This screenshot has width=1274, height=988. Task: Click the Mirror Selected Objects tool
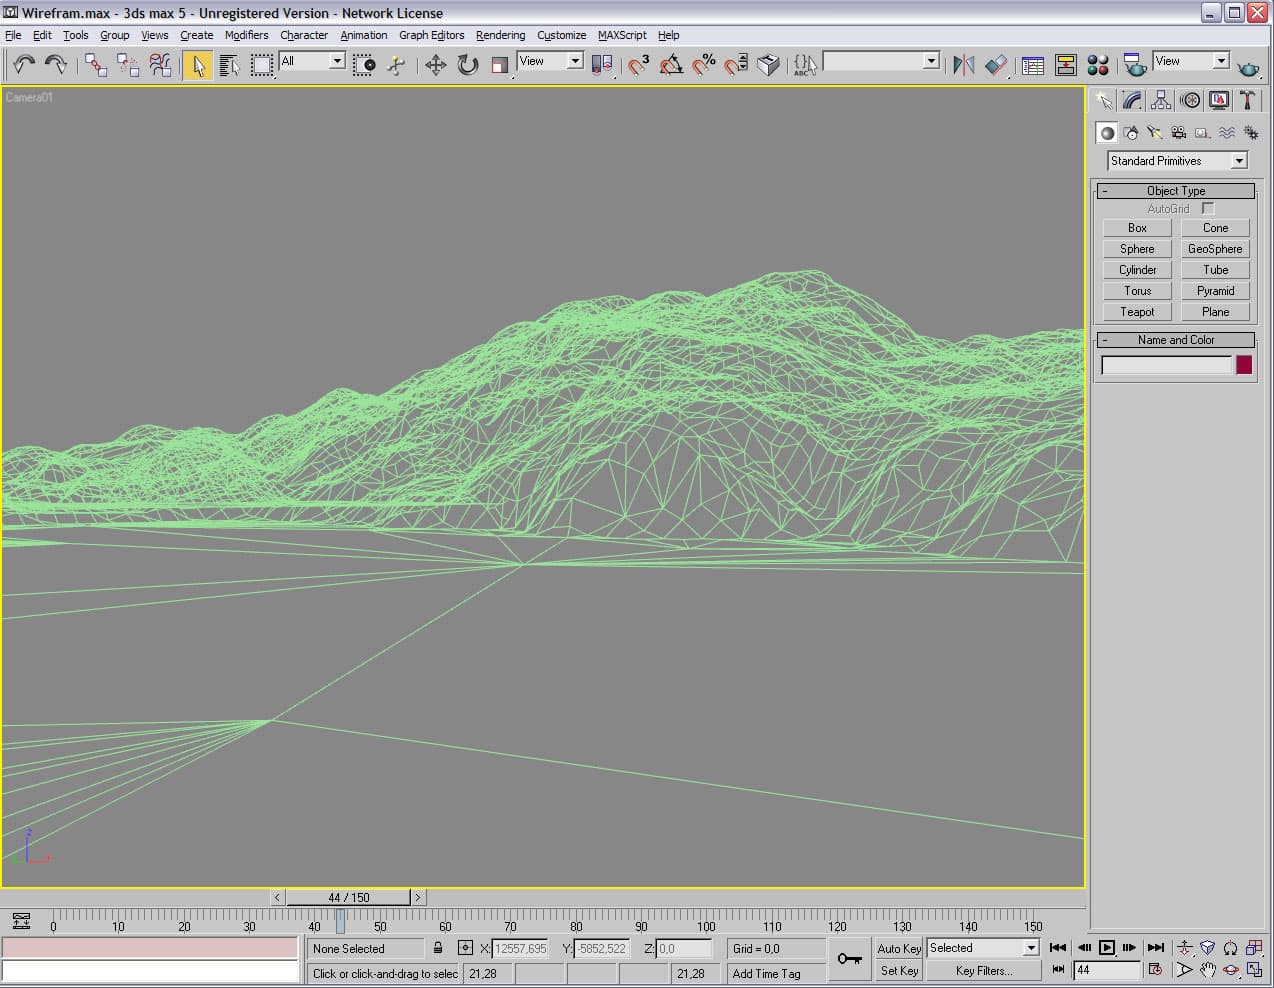963,65
